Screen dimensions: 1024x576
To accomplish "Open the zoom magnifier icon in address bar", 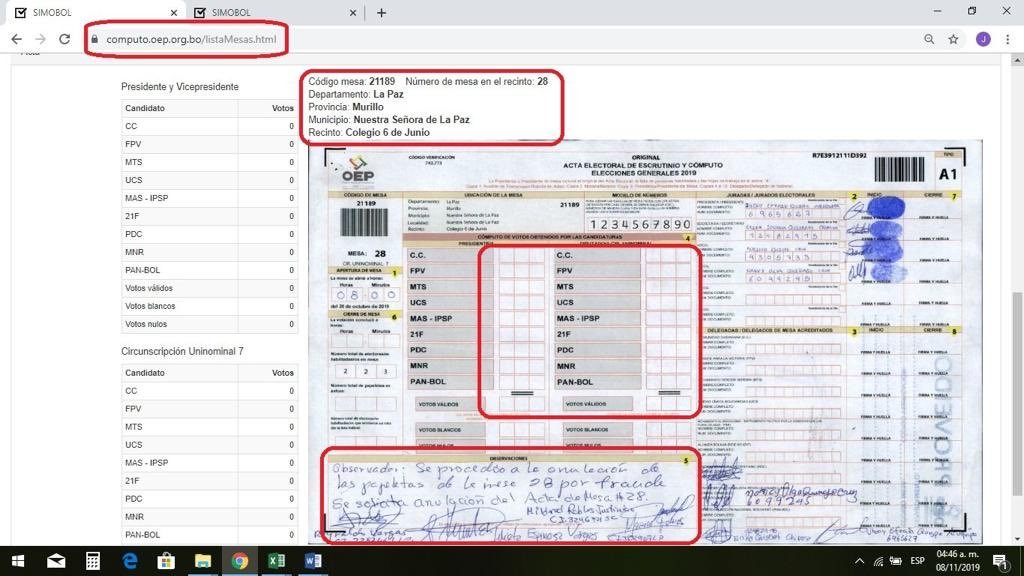I will pyautogui.click(x=929, y=39).
